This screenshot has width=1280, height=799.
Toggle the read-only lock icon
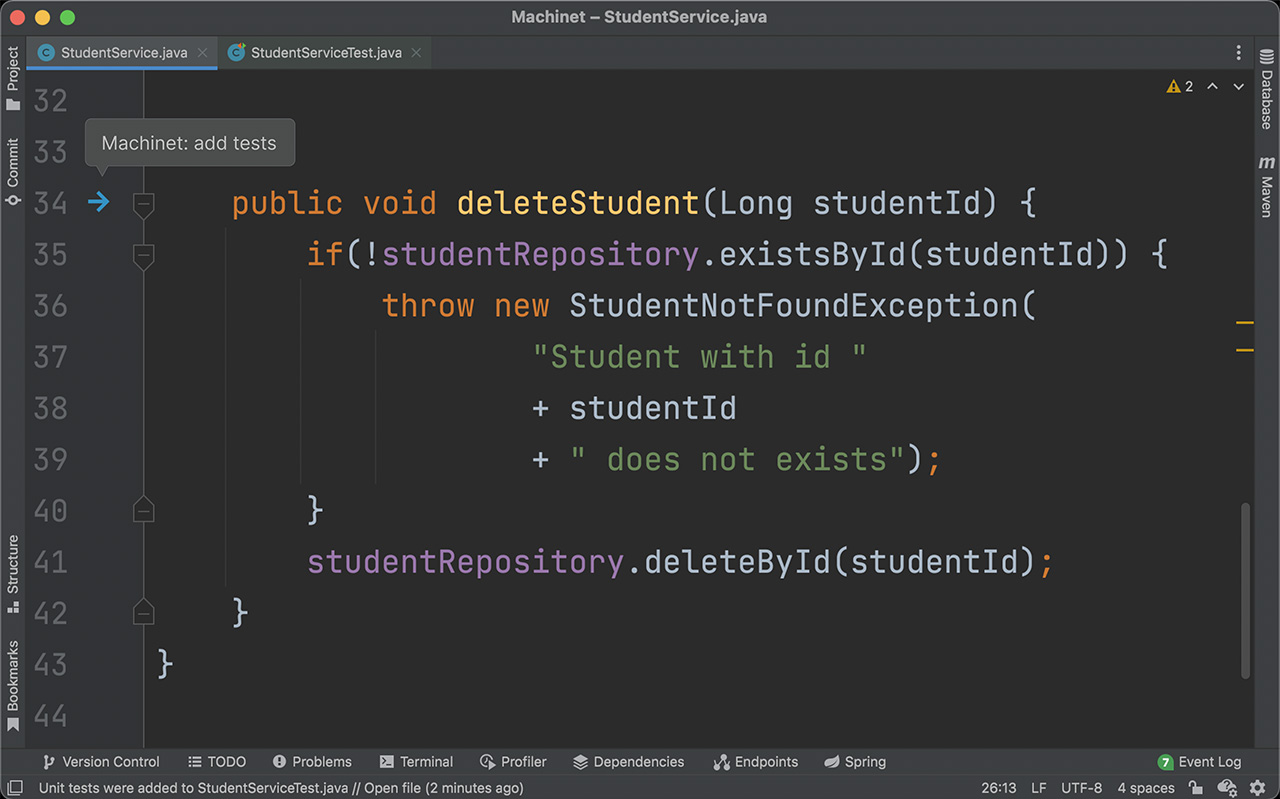1196,788
